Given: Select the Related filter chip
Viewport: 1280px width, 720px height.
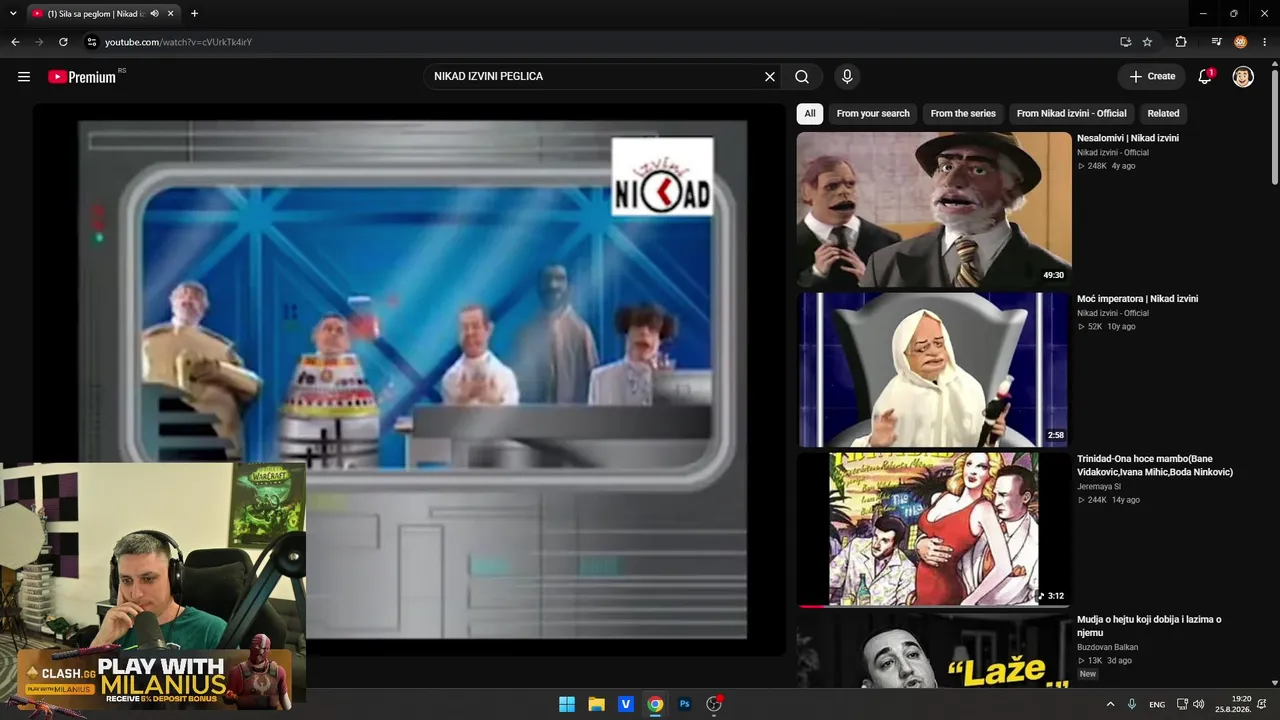Looking at the screenshot, I should (1163, 114).
